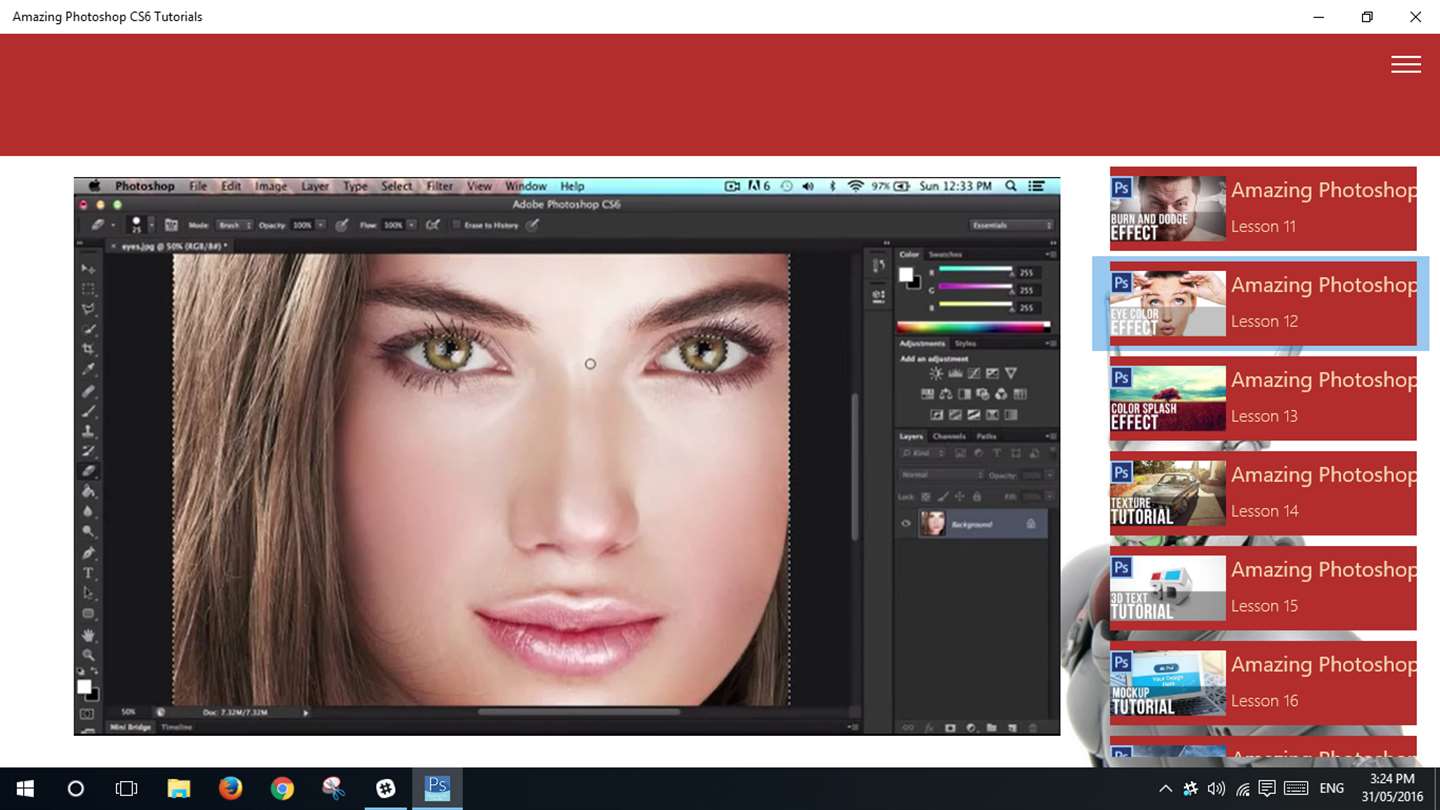This screenshot has height=810, width=1440.
Task: Open the layer blend mode Normal dropdown
Action: pos(941,475)
